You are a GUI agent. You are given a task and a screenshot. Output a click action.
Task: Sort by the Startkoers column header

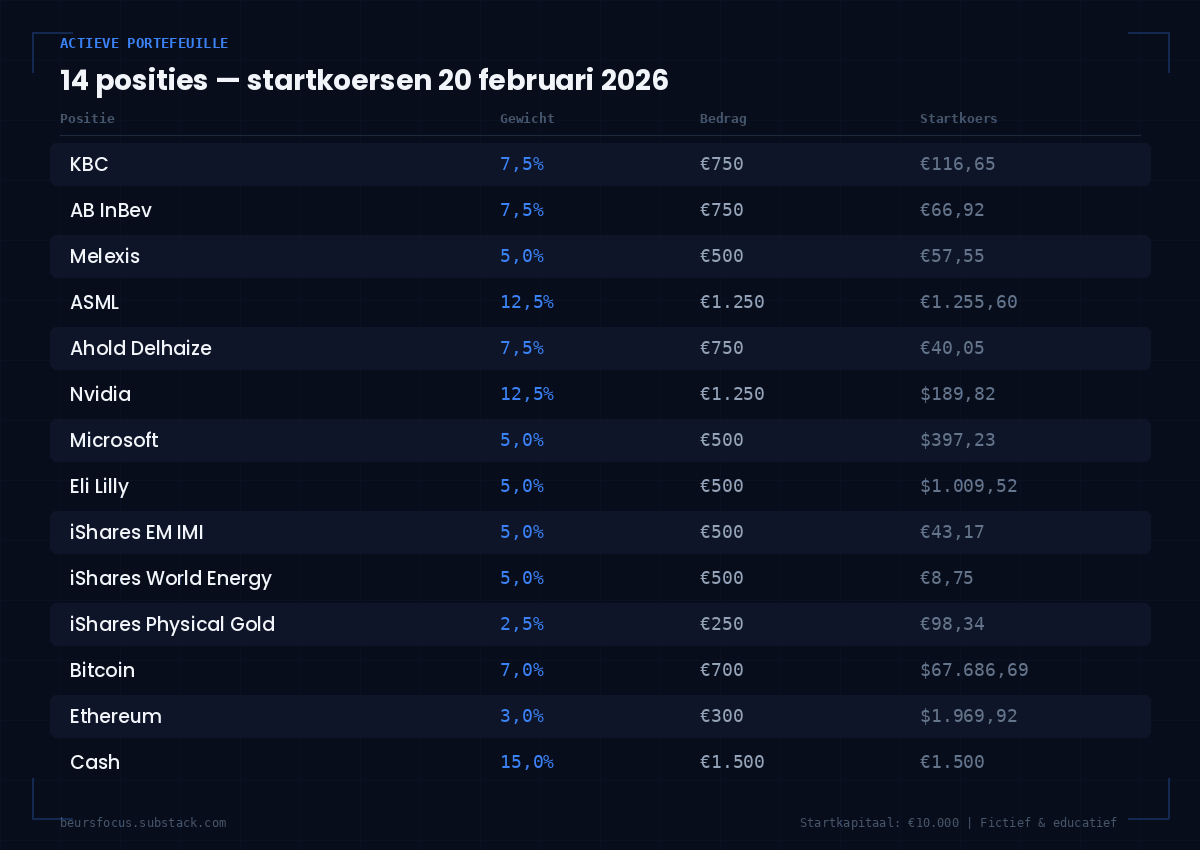pyautogui.click(x=959, y=118)
